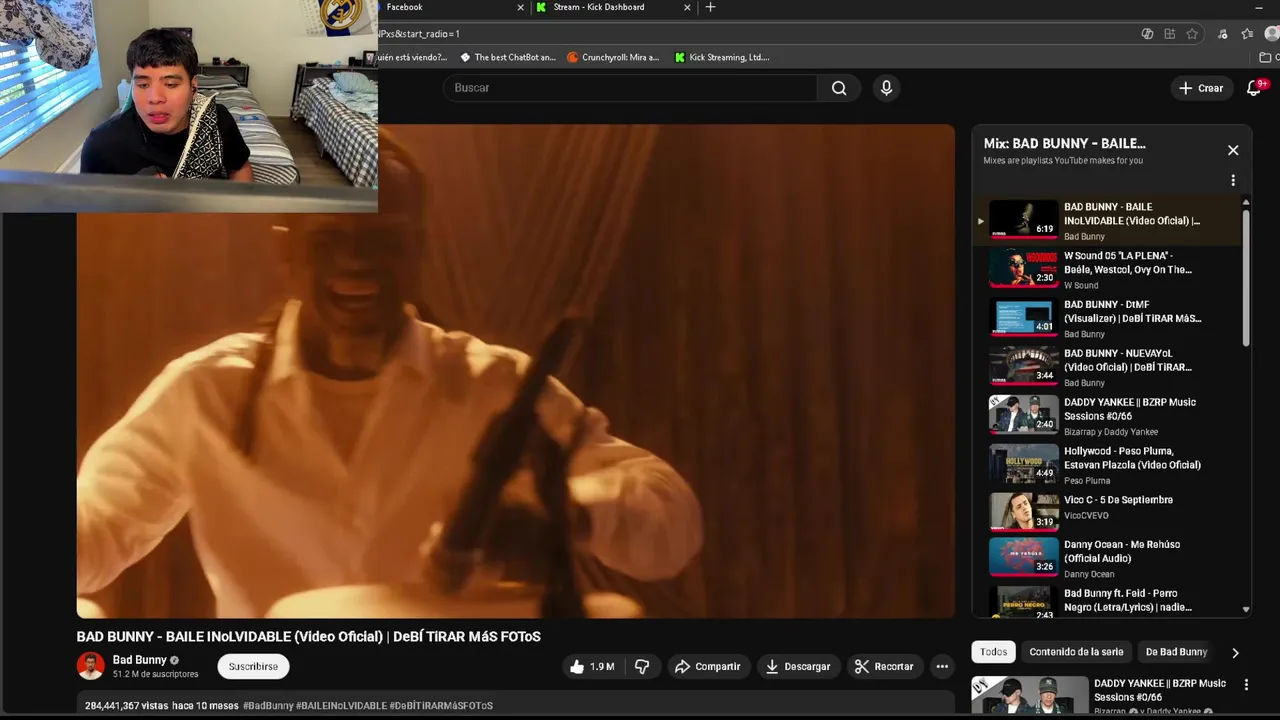
Task: Open browser favorites list icon
Action: click(x=1247, y=34)
